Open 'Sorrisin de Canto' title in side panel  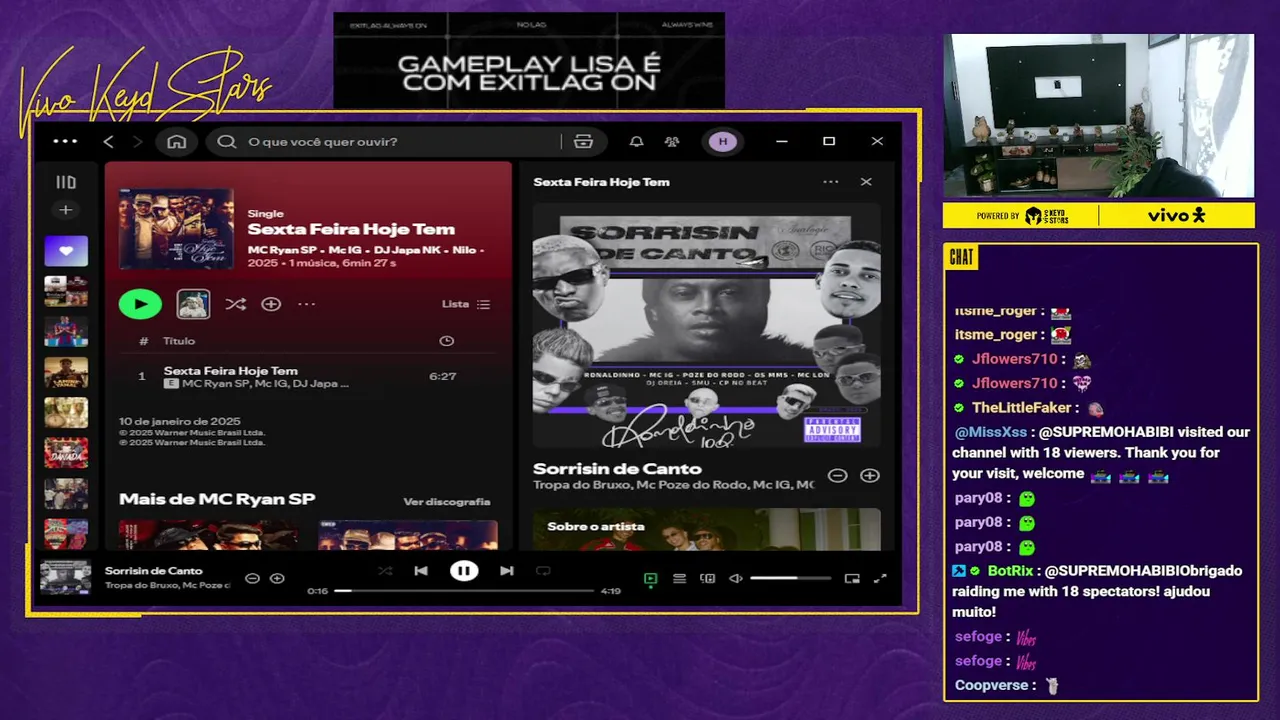[x=617, y=469]
